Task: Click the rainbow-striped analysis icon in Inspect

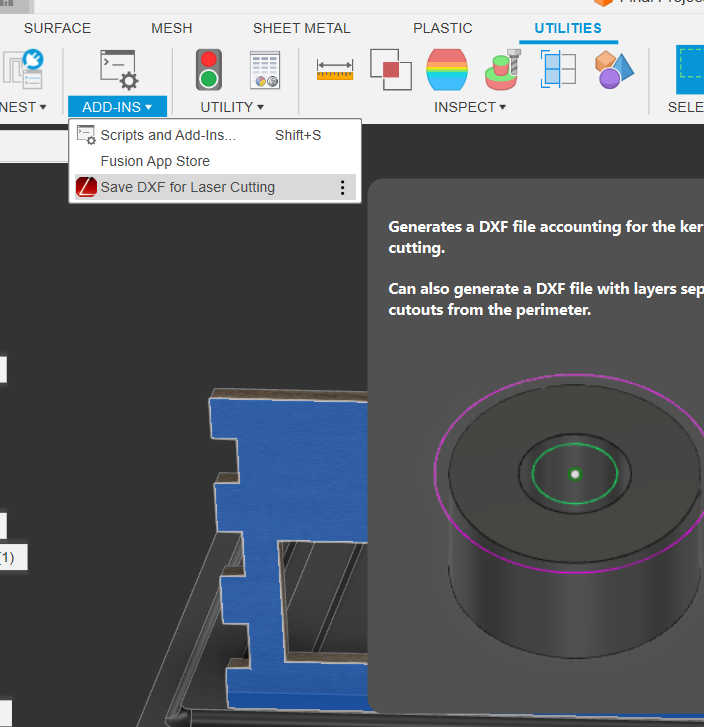Action: click(x=446, y=69)
